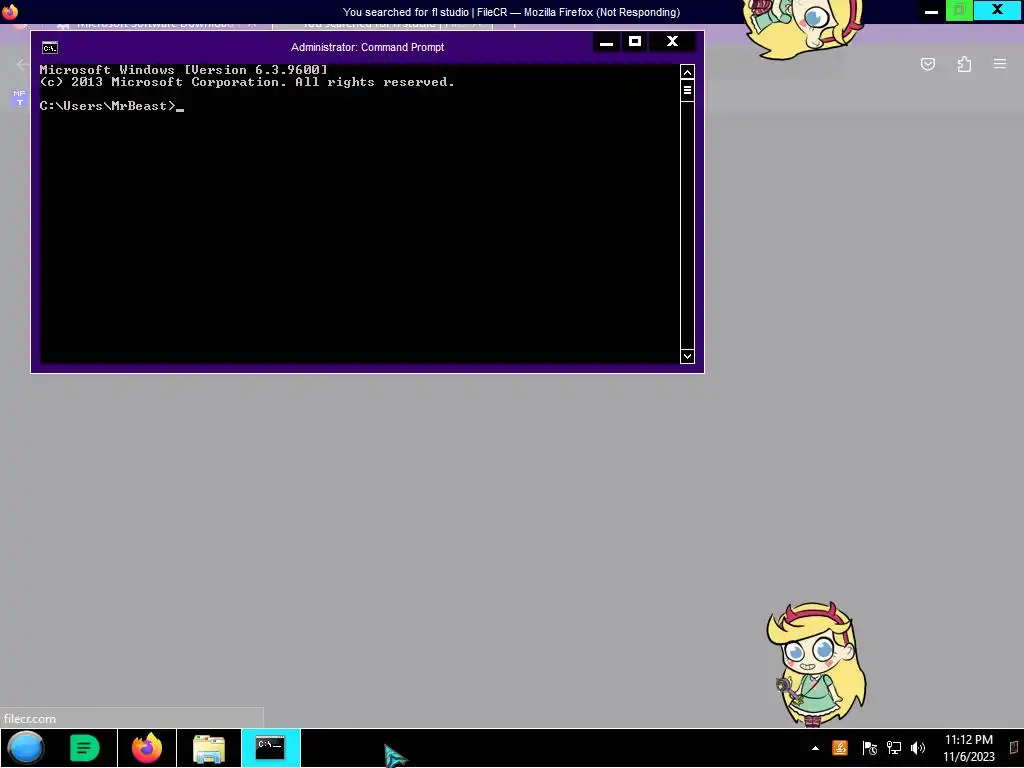
Task: Open the Firefox hamburger application menu
Action: point(1000,64)
